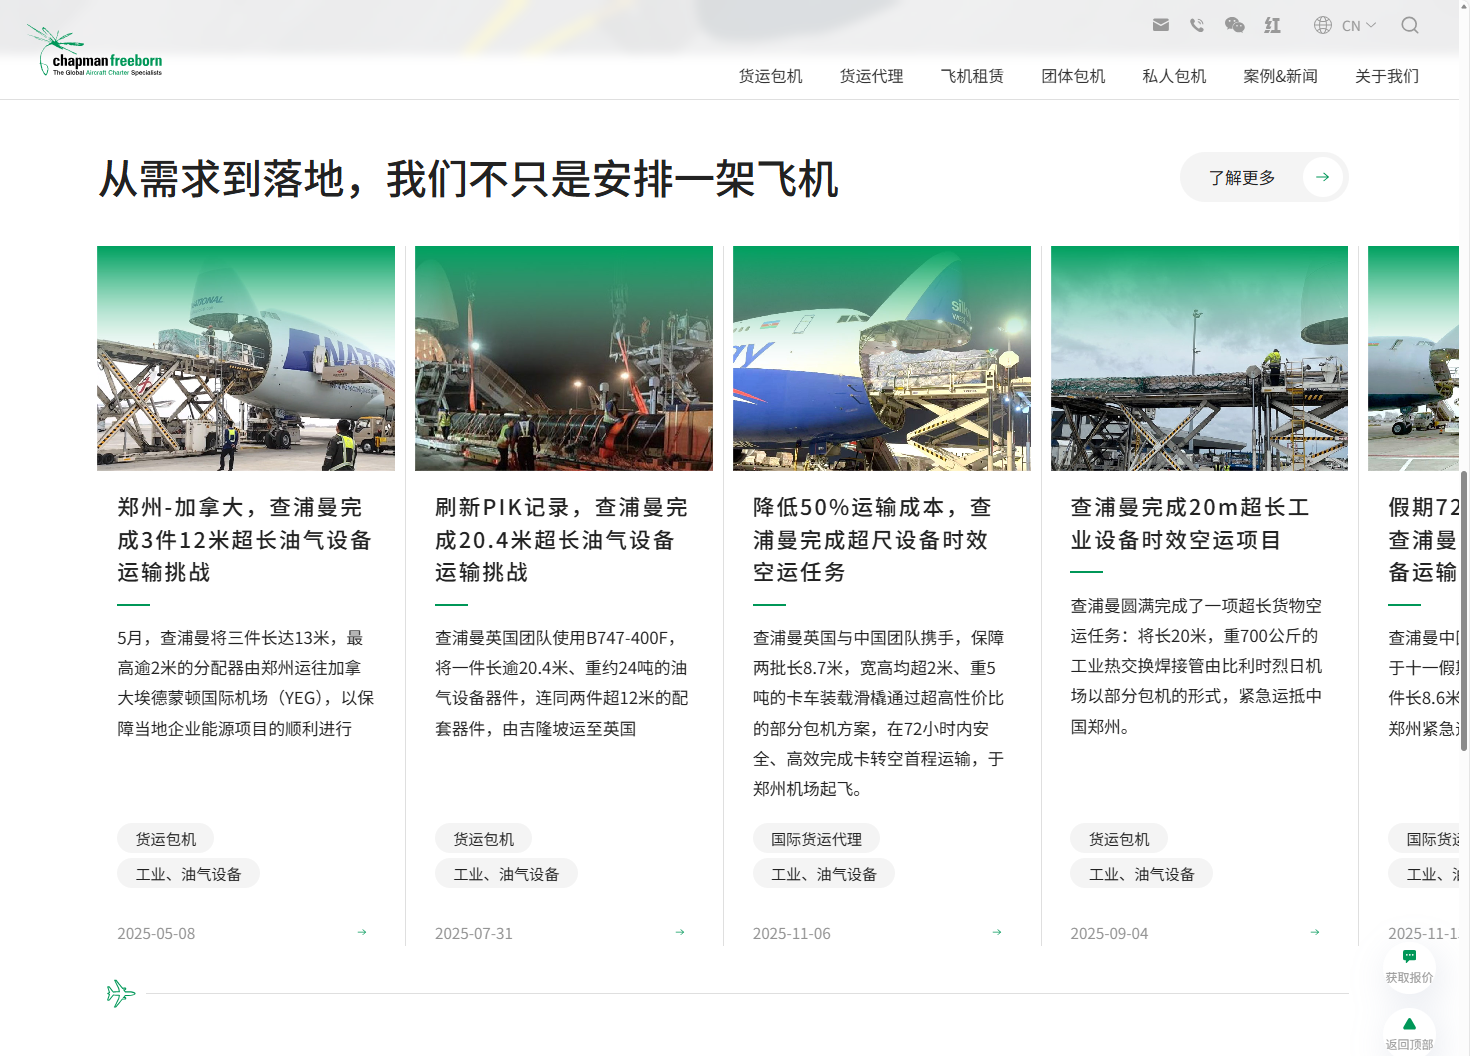Click the 返回顶部 back-to-top button
Image resolution: width=1470 pixels, height=1056 pixels.
pos(1409,1032)
